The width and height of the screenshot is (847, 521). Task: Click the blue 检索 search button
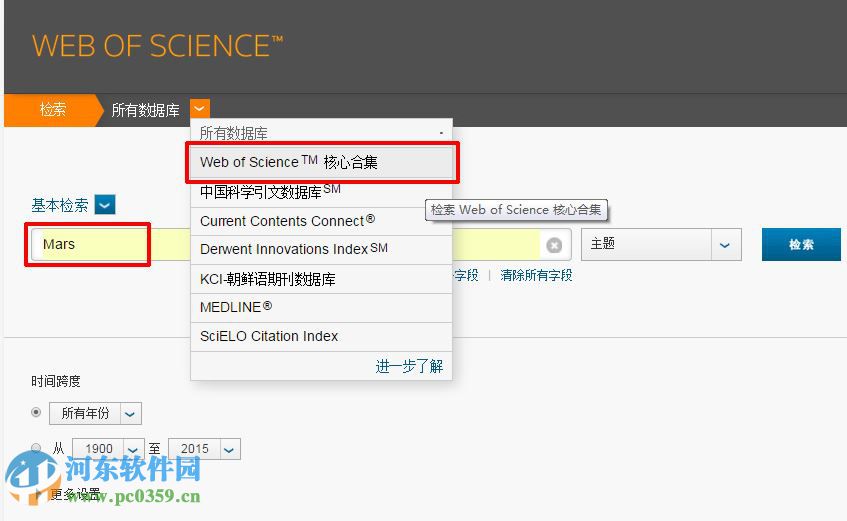801,244
